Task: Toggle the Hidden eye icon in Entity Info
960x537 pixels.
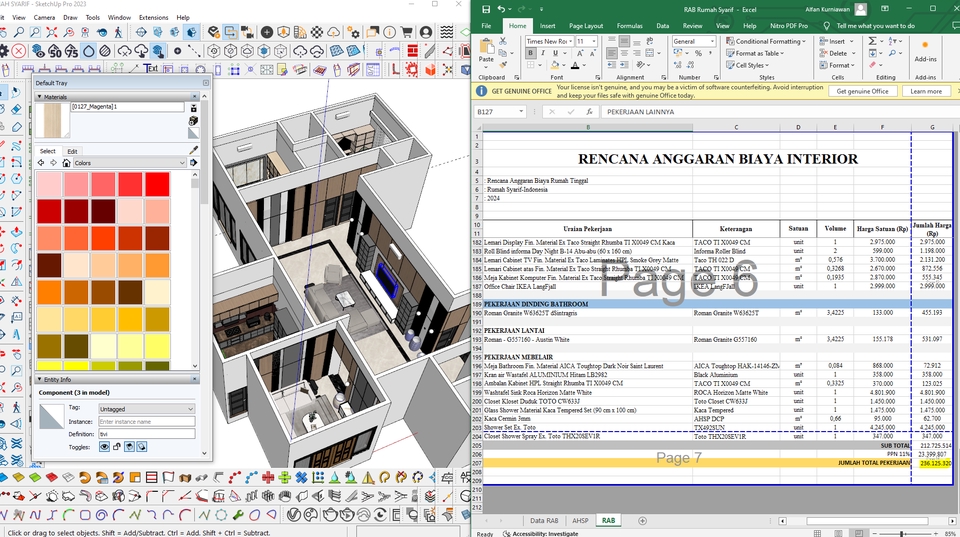Action: click(x=105, y=447)
